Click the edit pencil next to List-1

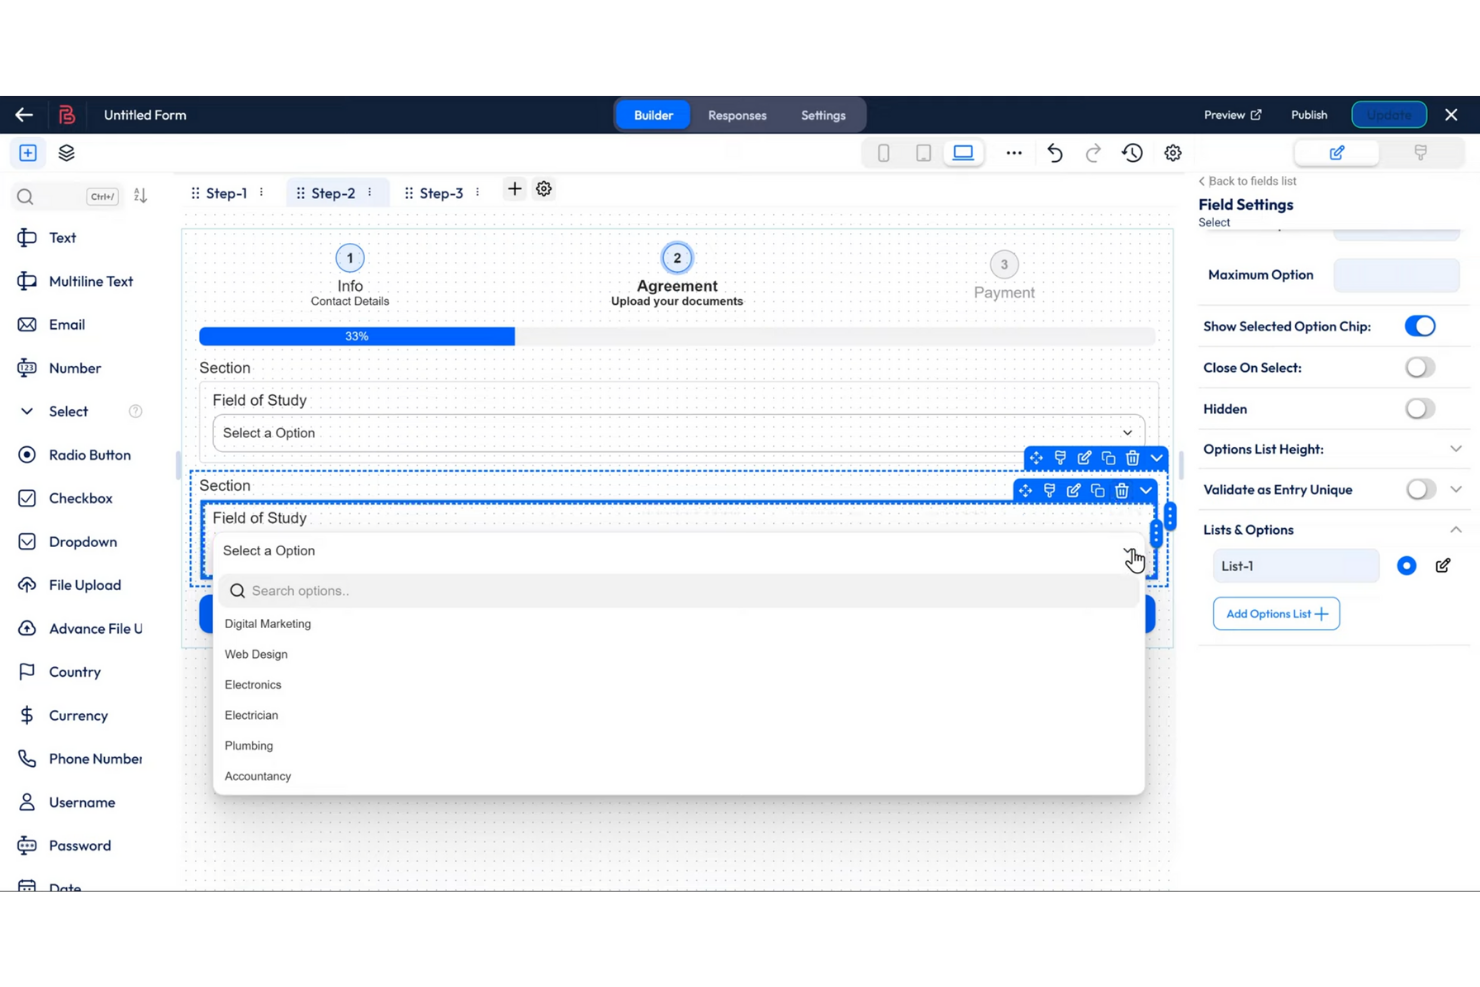coord(1442,566)
